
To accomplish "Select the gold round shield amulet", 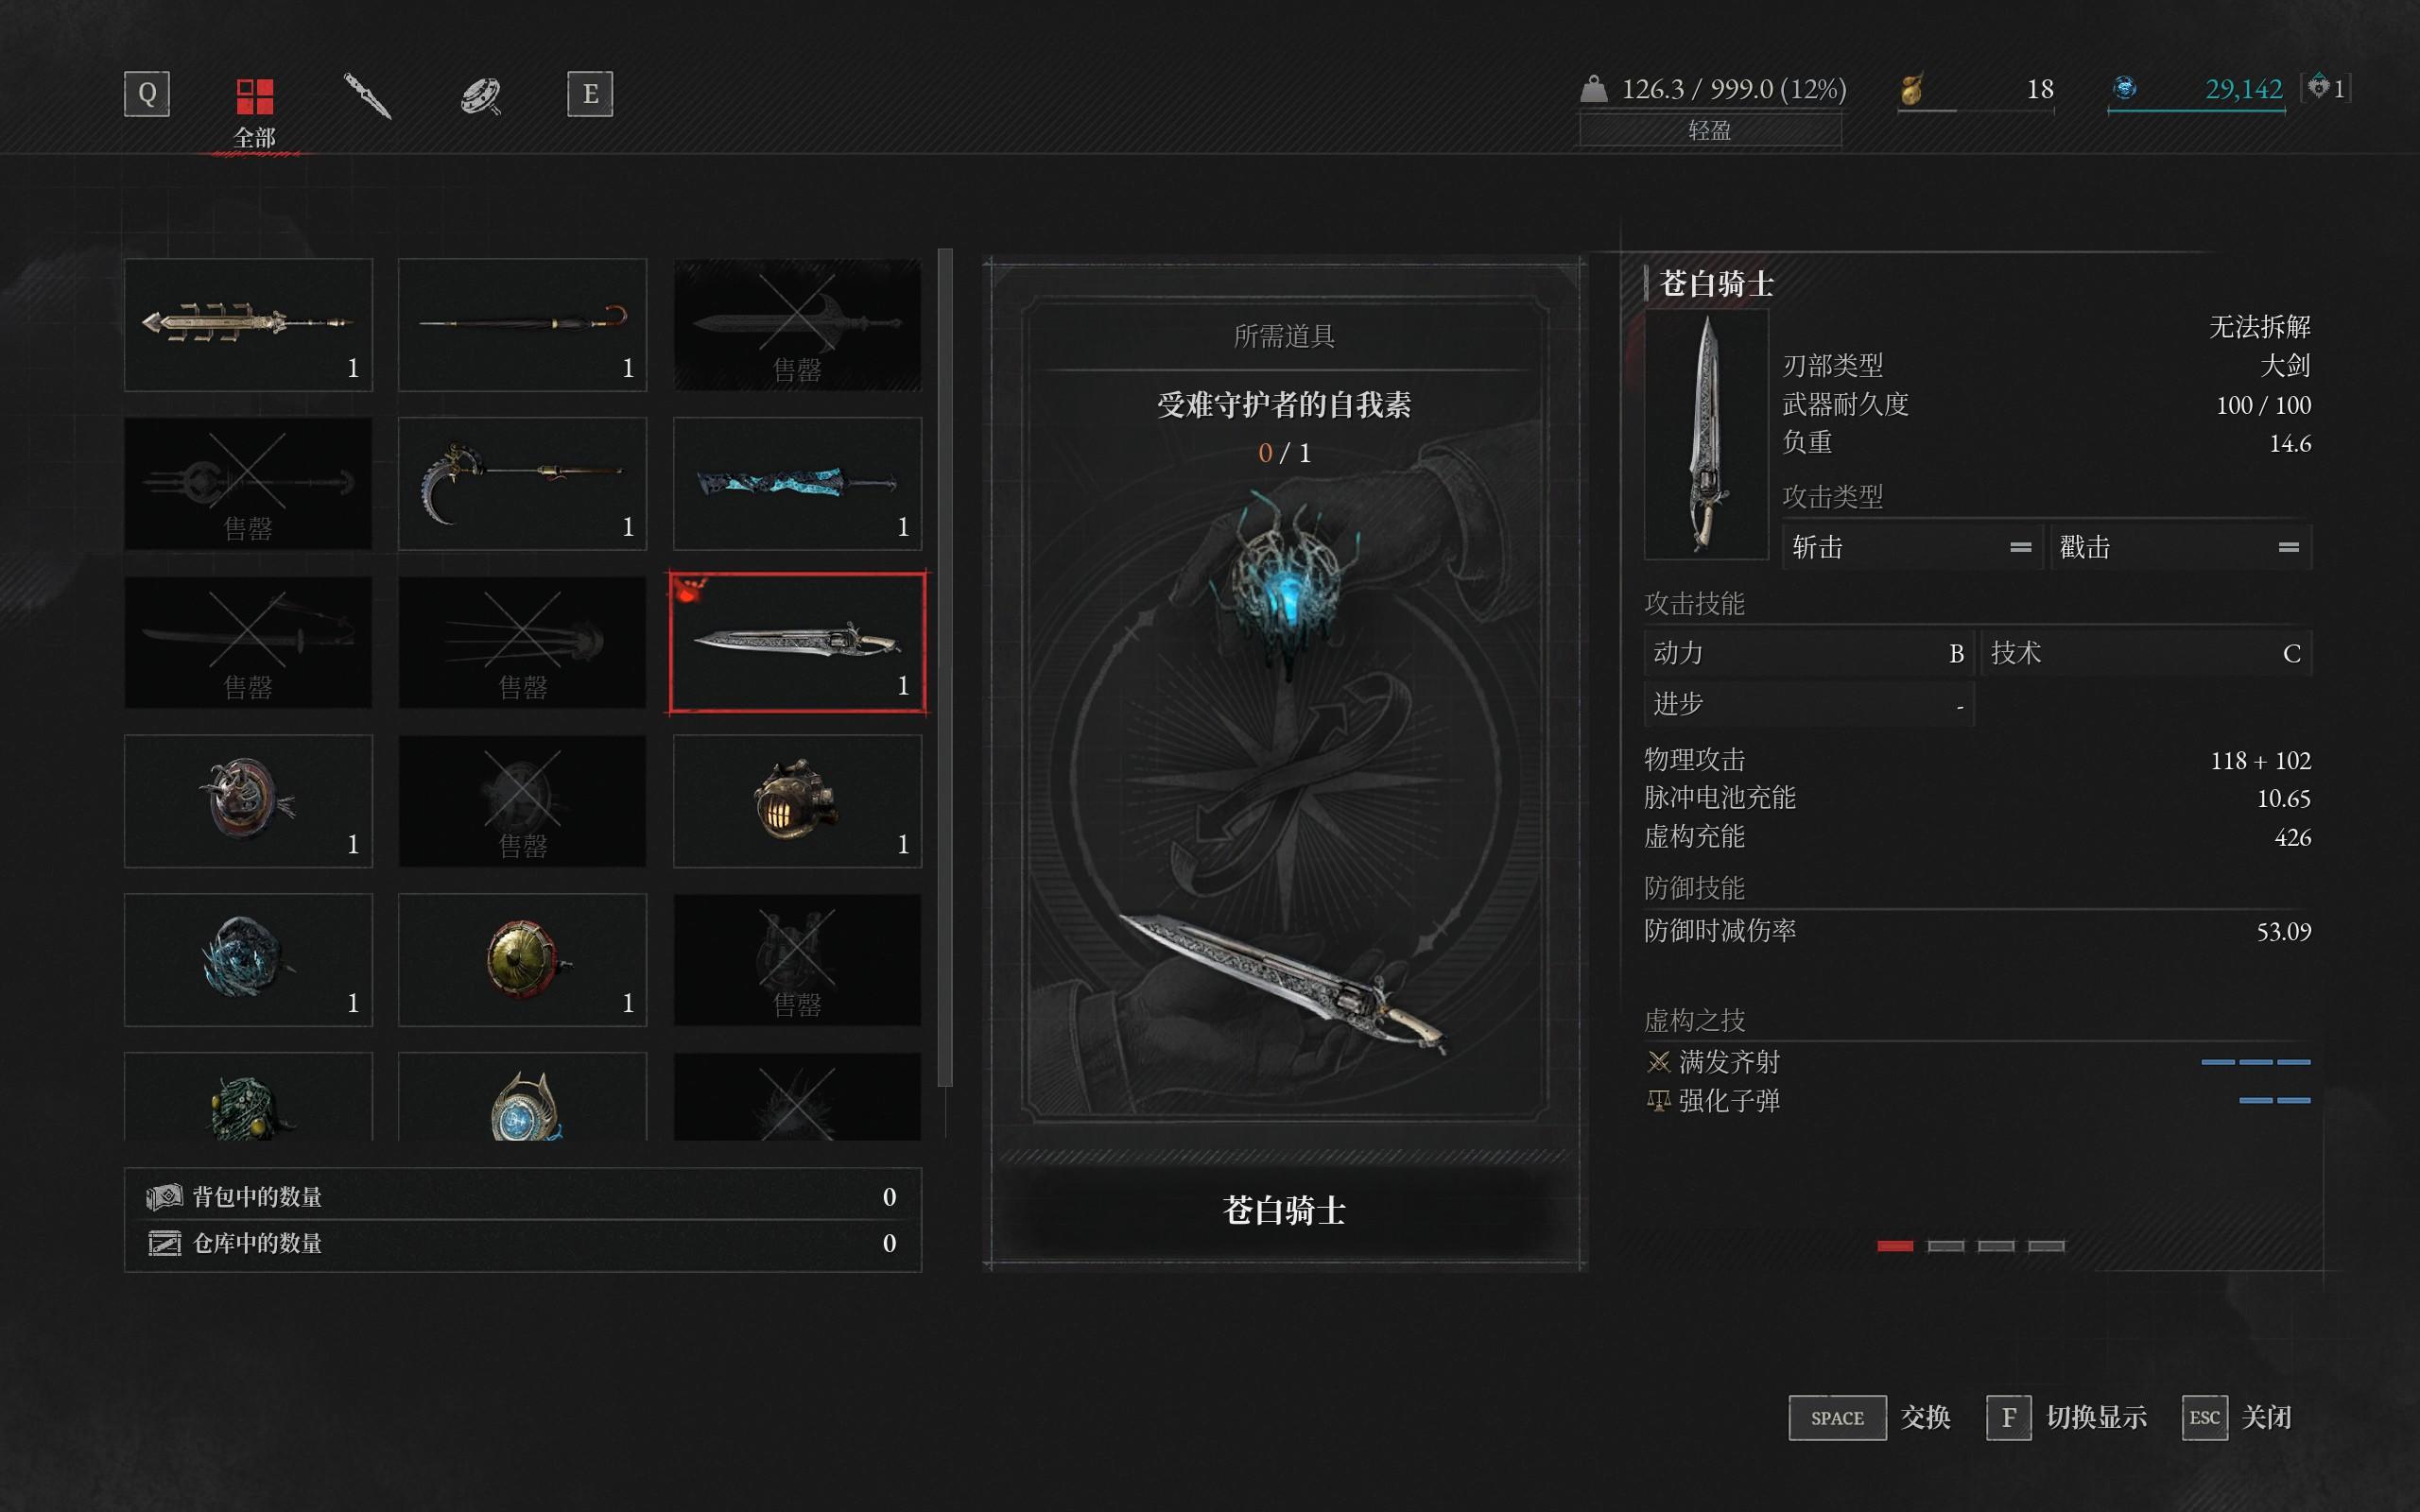I will click(x=523, y=960).
